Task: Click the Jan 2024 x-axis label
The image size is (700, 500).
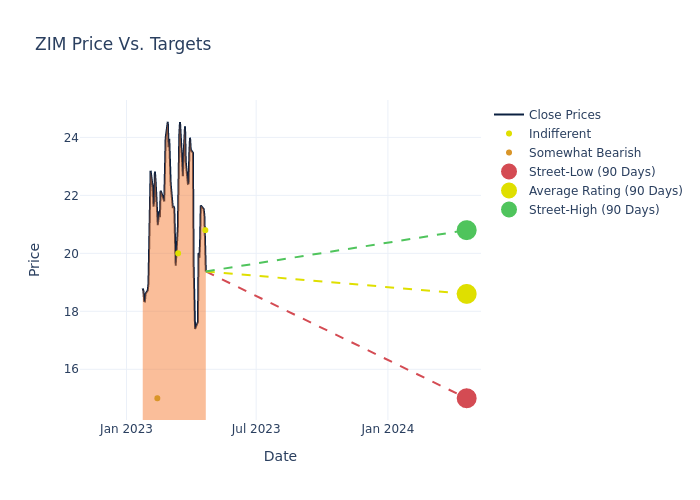Action: [x=388, y=429]
